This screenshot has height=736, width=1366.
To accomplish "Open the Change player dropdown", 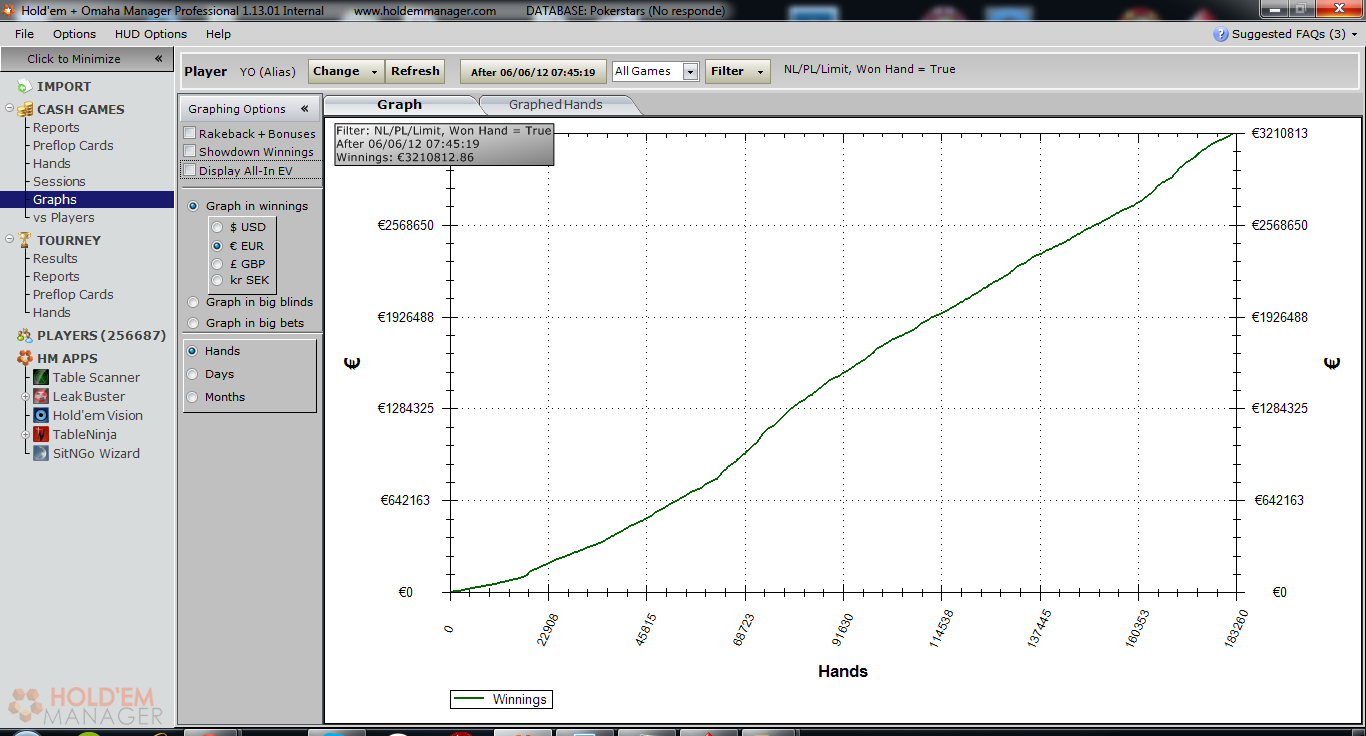I will coord(346,71).
